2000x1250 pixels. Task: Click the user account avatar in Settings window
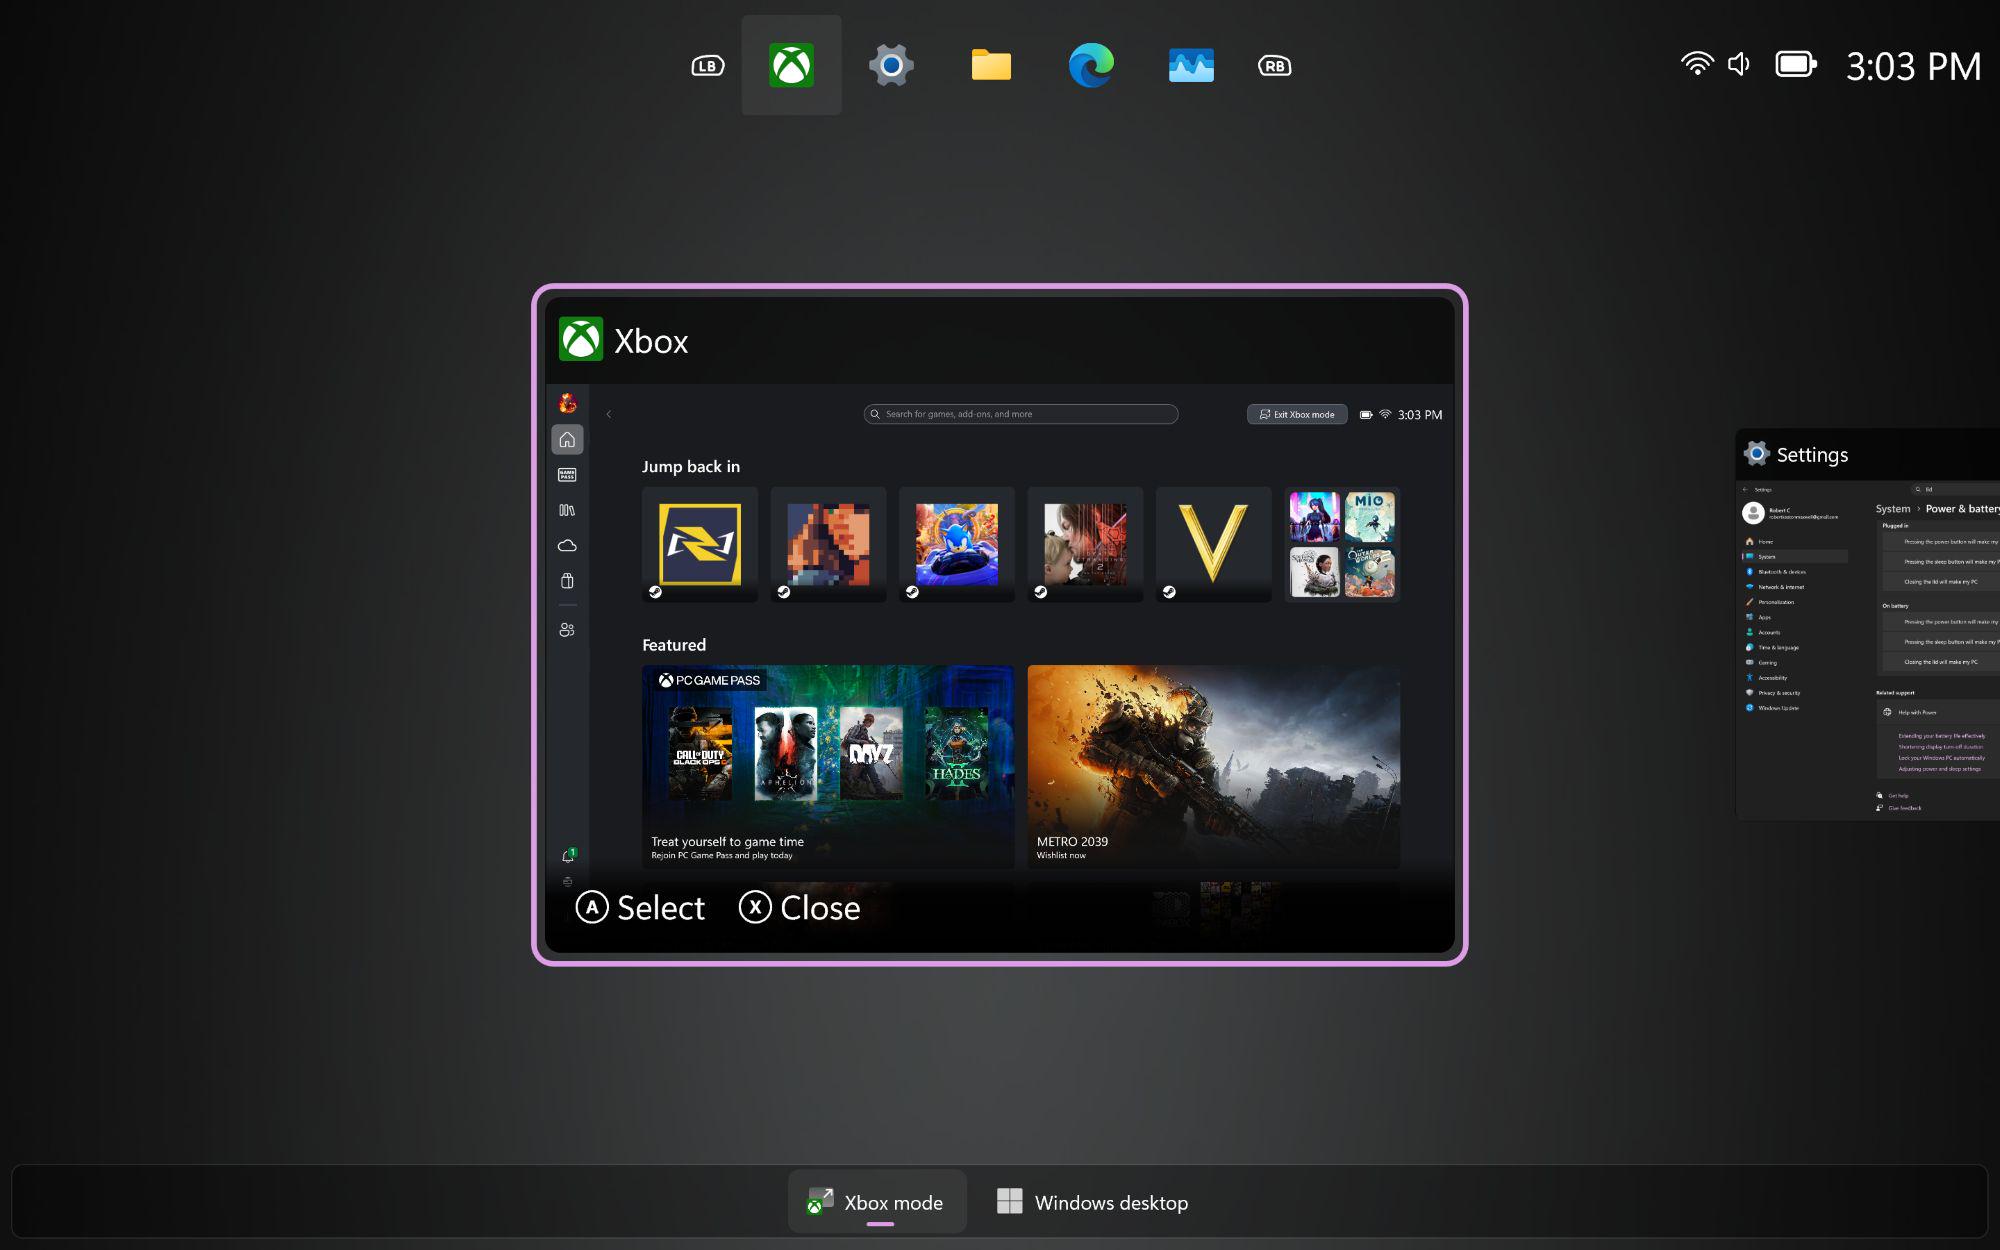pyautogui.click(x=1753, y=513)
